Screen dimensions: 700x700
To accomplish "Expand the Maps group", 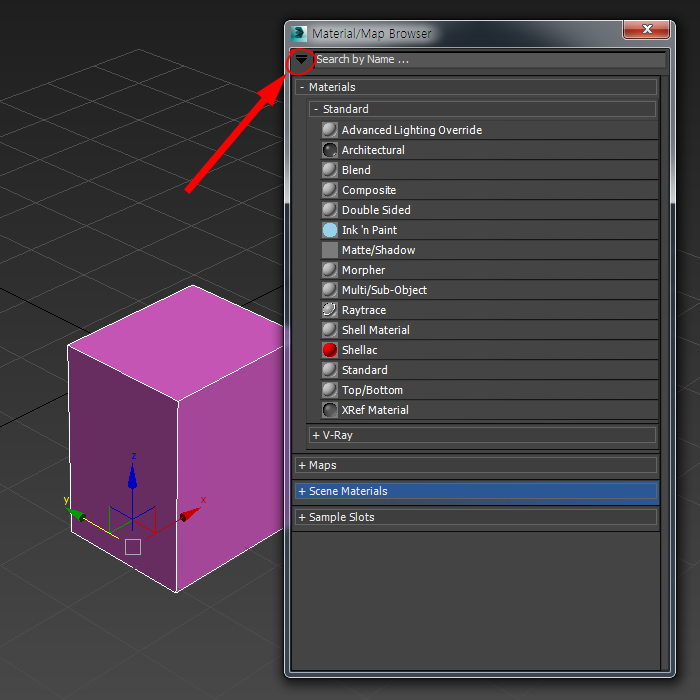I will coord(476,465).
